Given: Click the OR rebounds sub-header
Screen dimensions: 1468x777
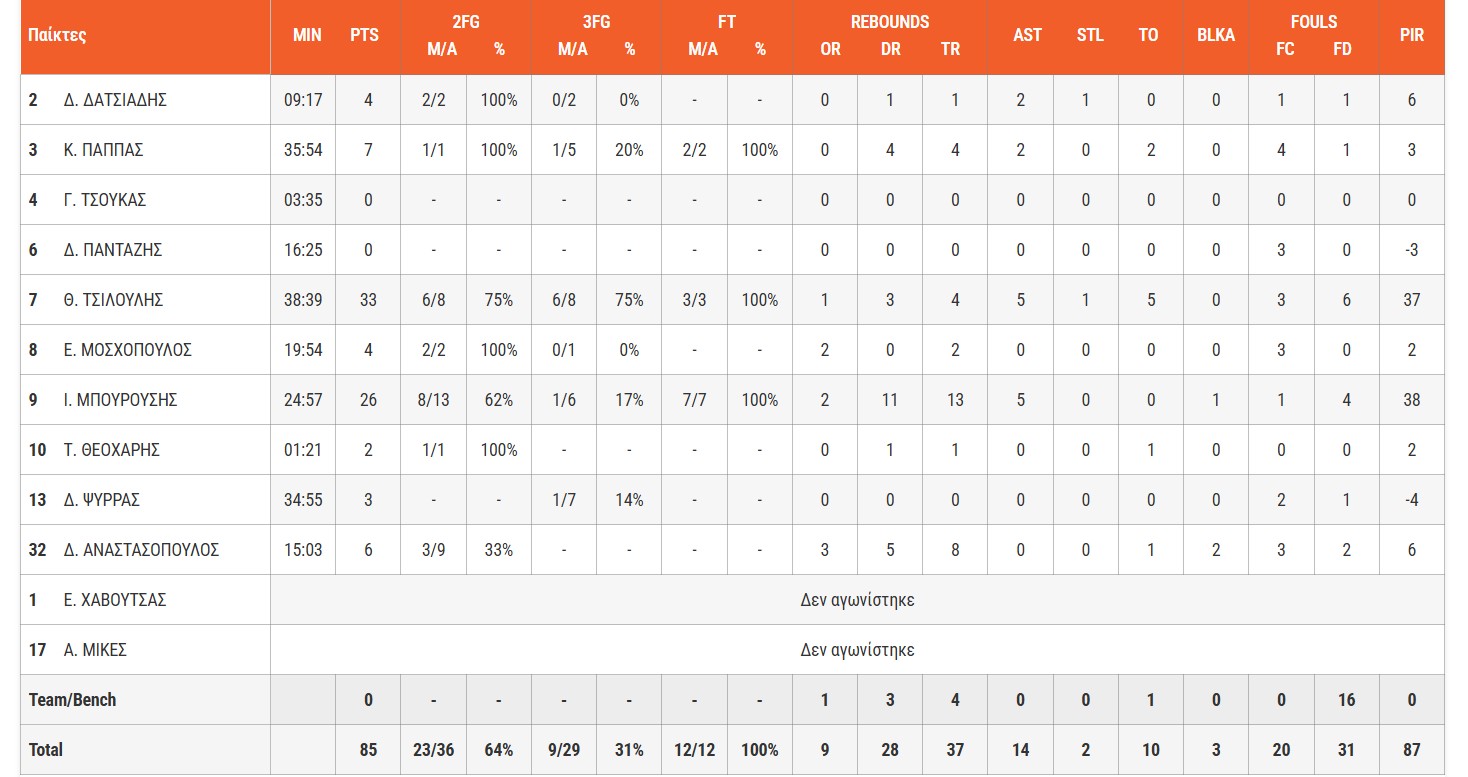Looking at the screenshot, I should (830, 48).
